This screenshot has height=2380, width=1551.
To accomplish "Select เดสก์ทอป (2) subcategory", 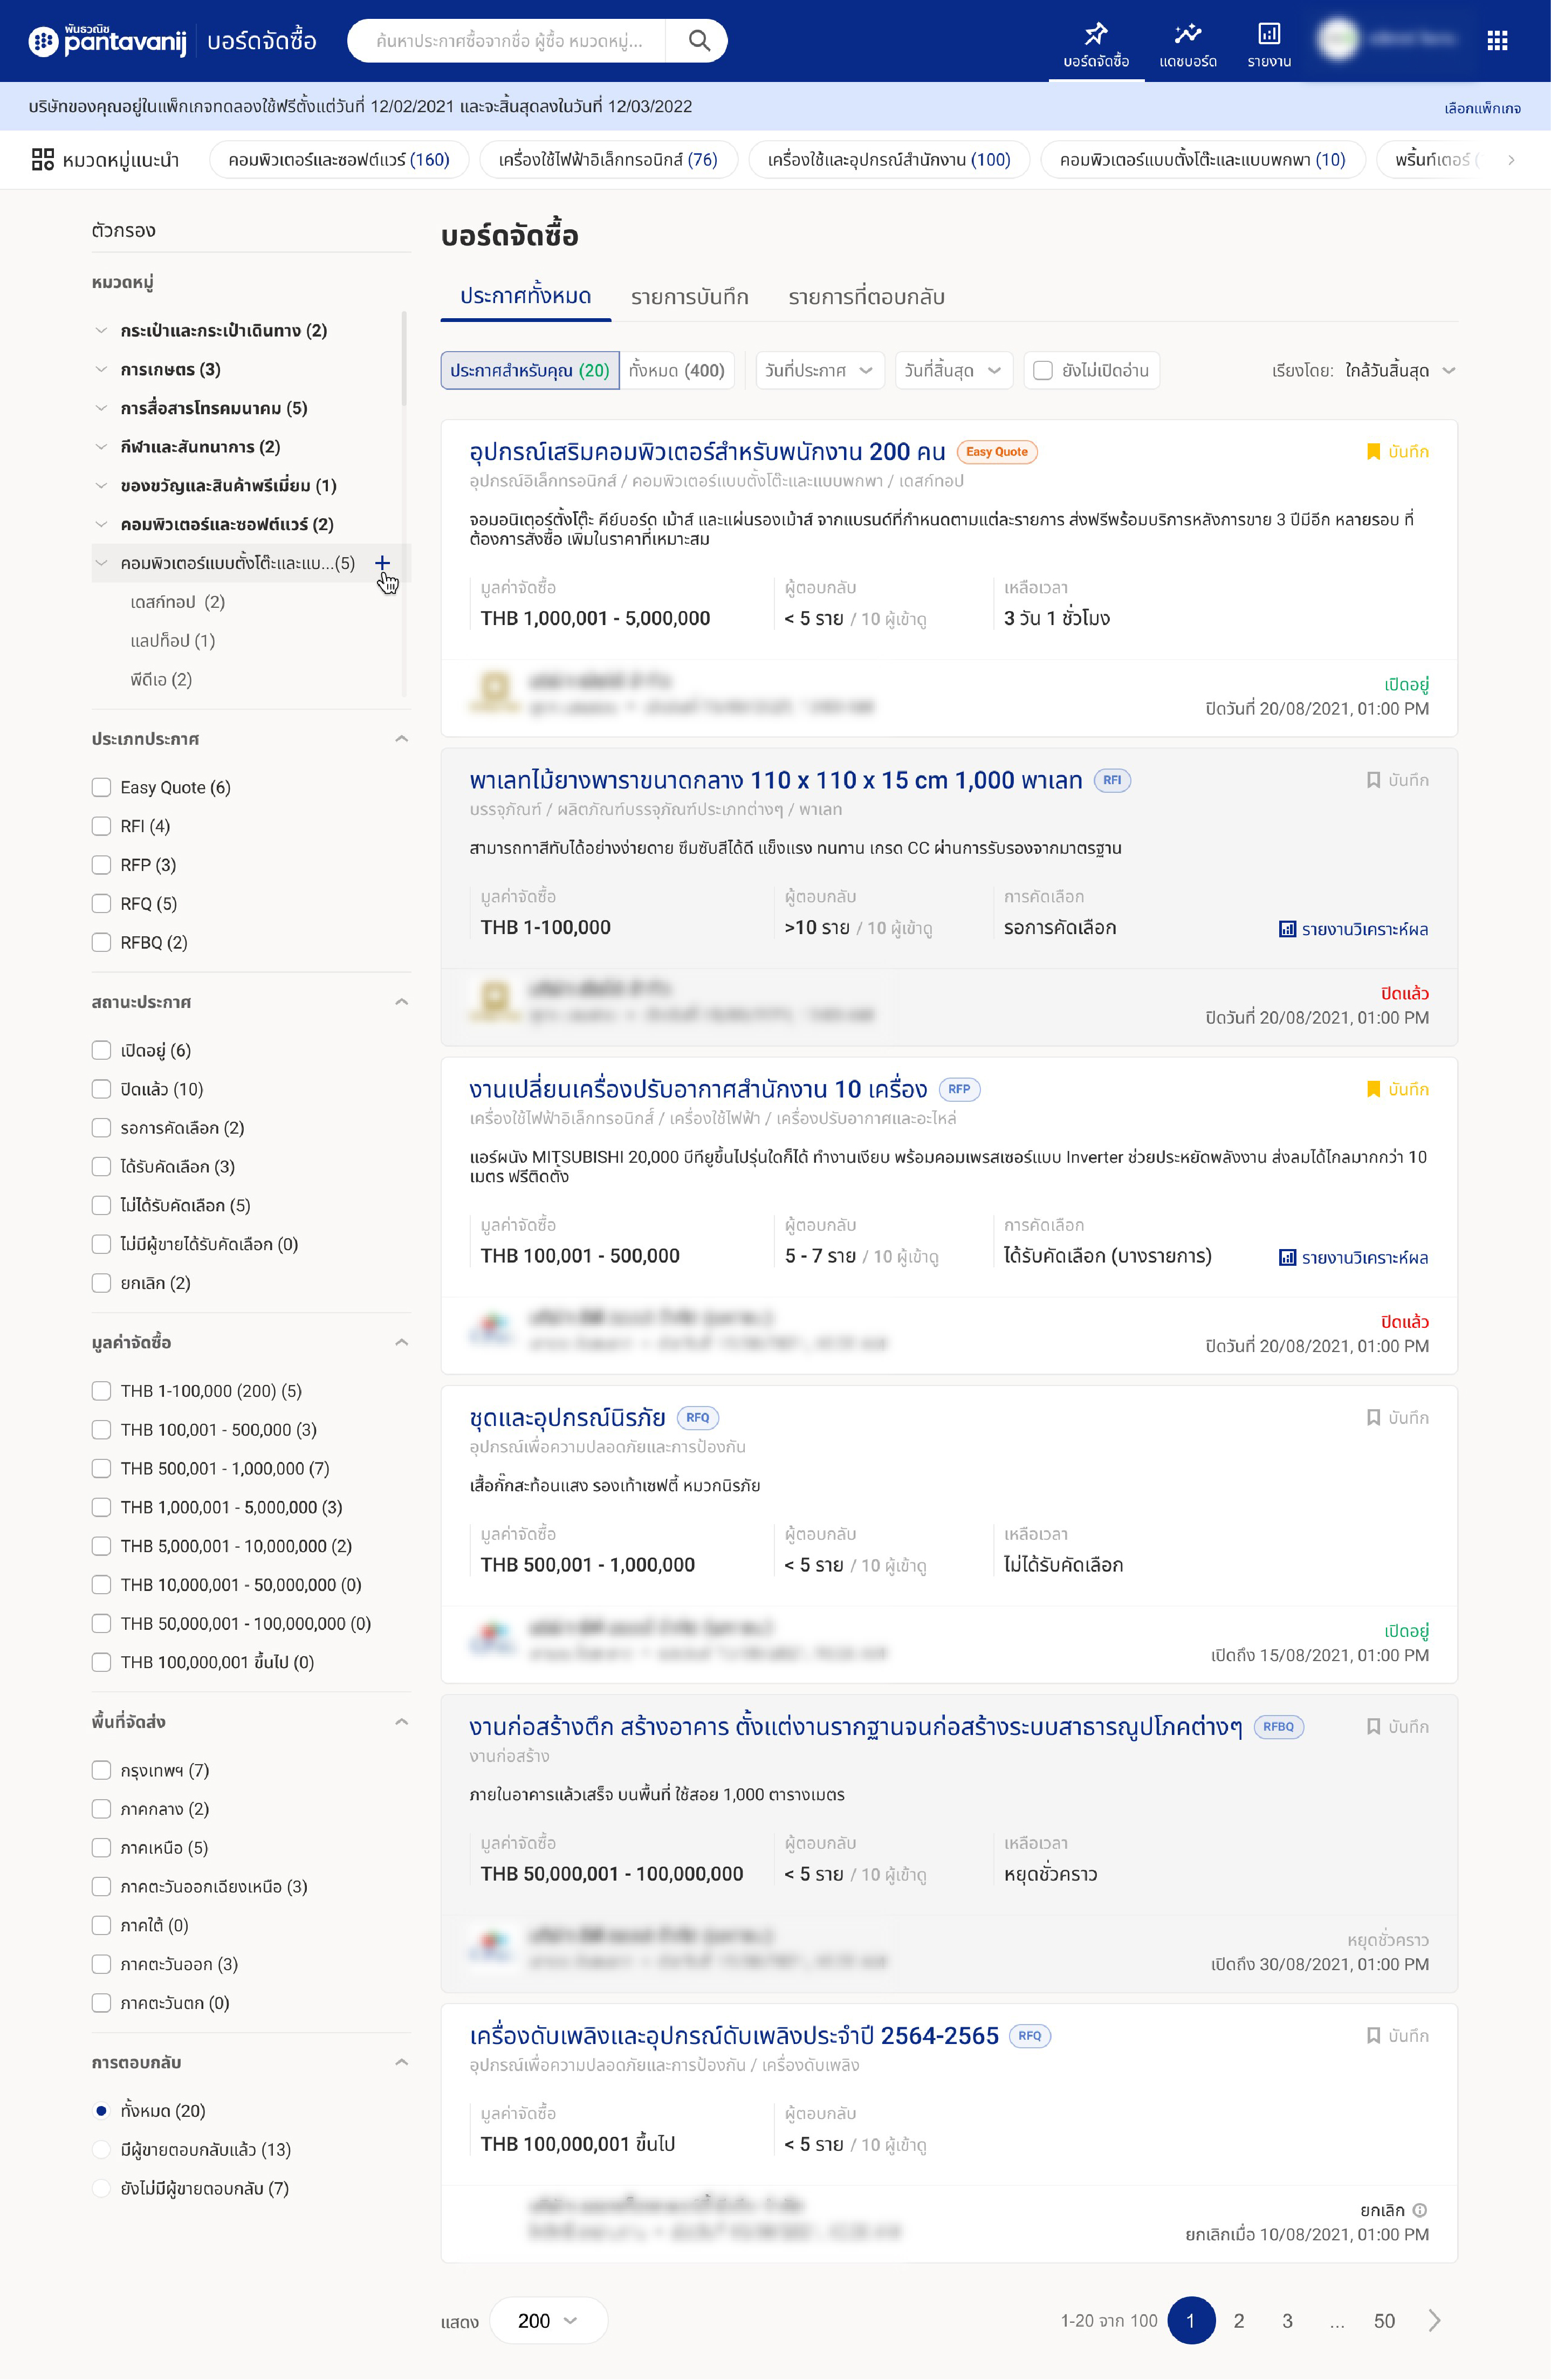I will coord(177,602).
